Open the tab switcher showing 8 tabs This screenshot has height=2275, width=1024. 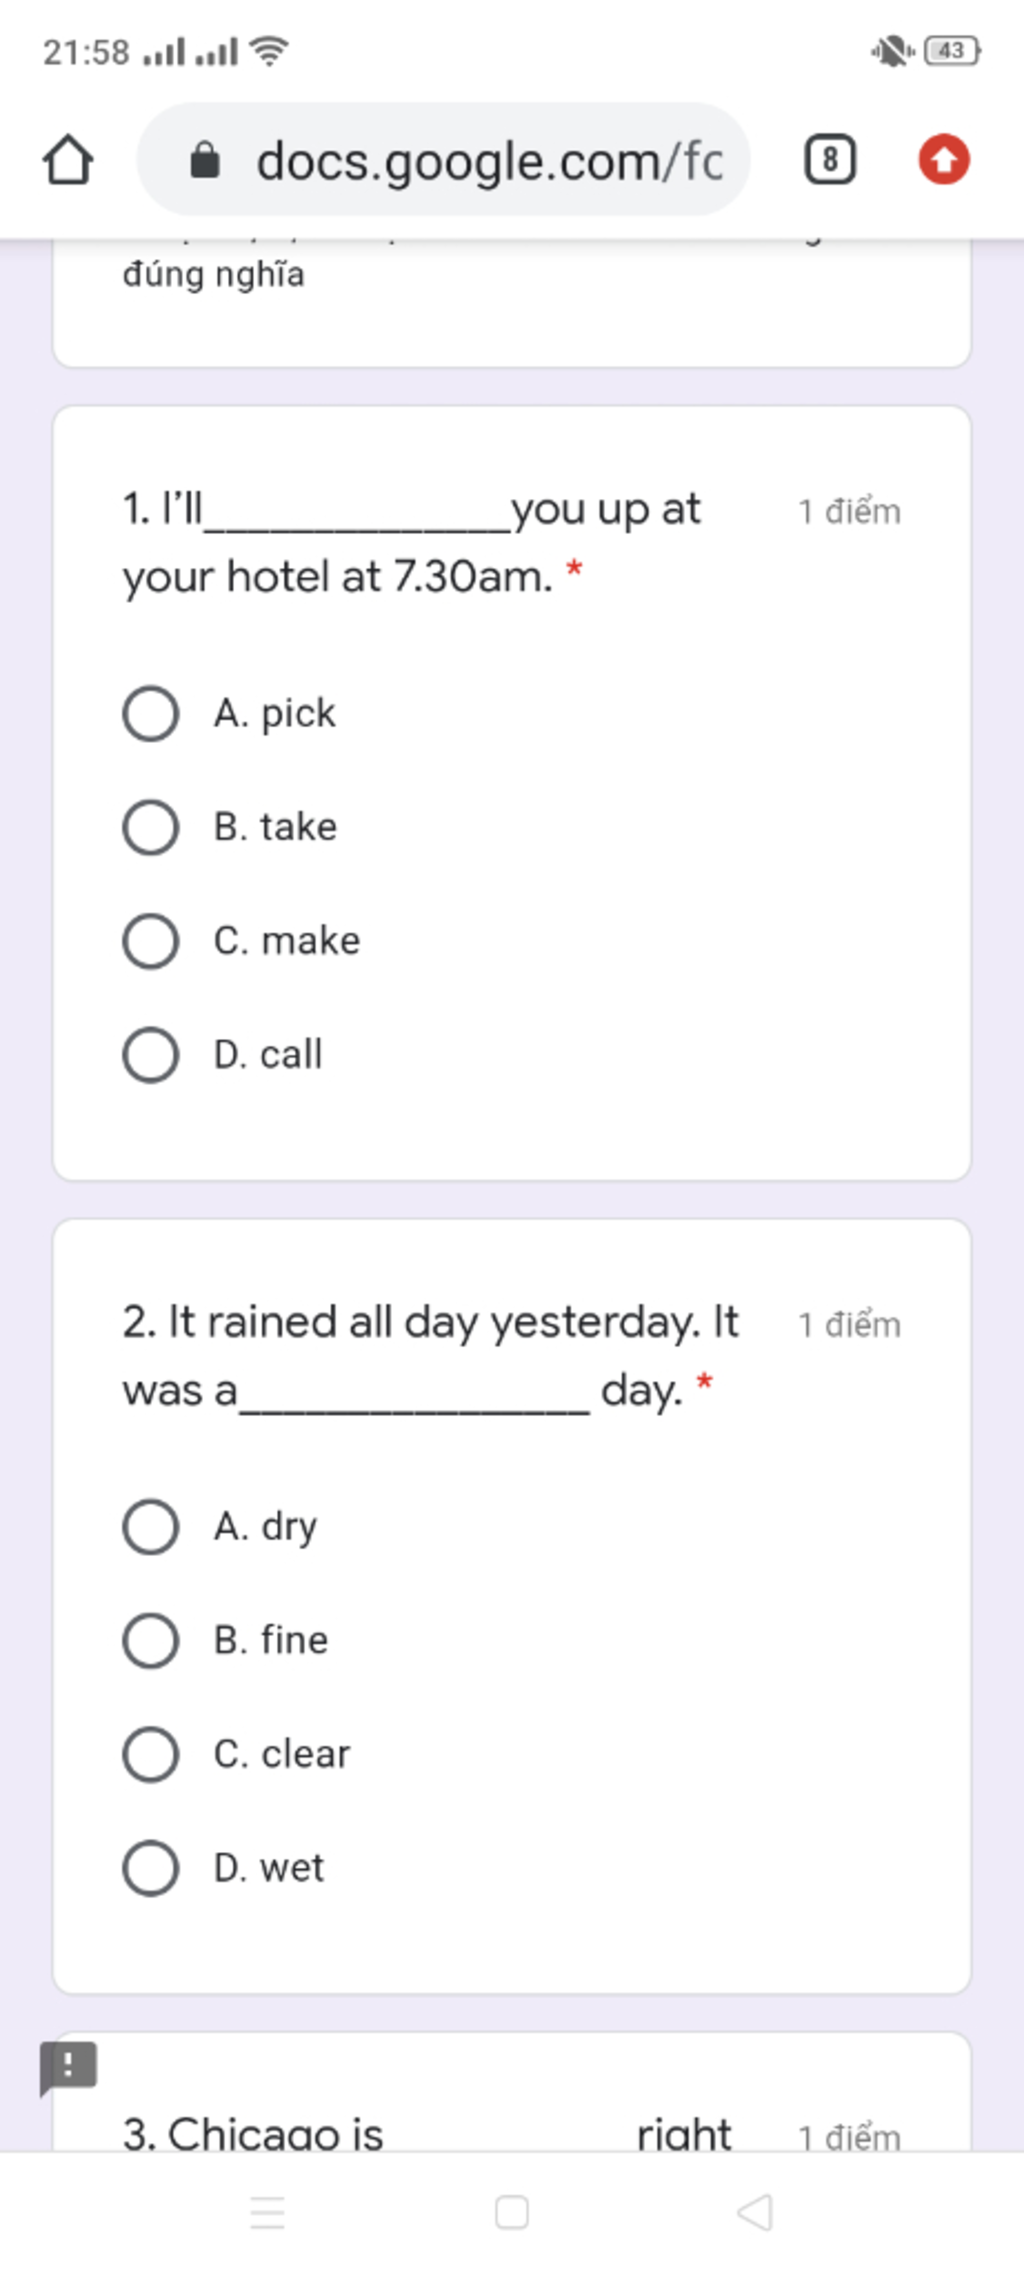click(830, 160)
